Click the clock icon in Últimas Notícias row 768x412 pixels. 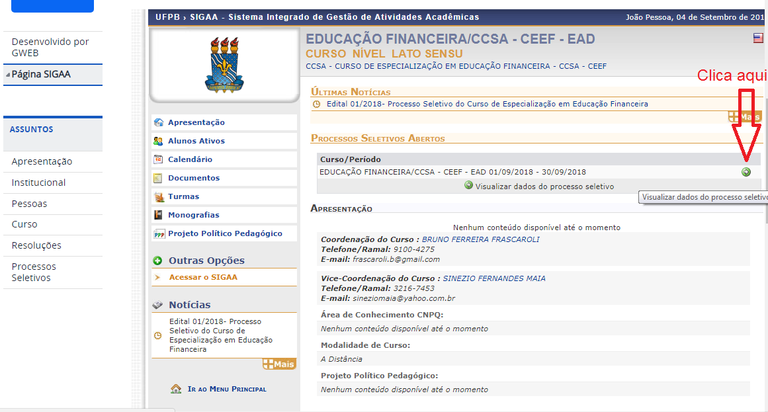click(x=316, y=104)
